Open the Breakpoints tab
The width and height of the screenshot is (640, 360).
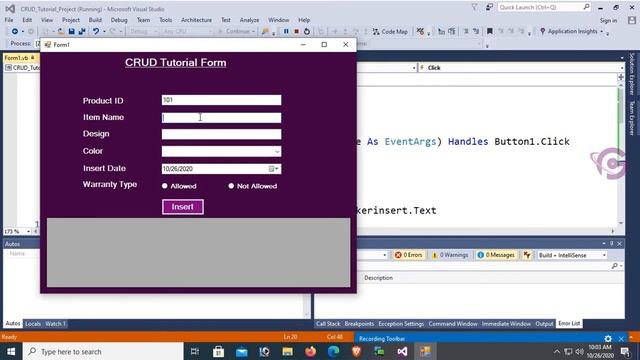pyautogui.click(x=359, y=324)
